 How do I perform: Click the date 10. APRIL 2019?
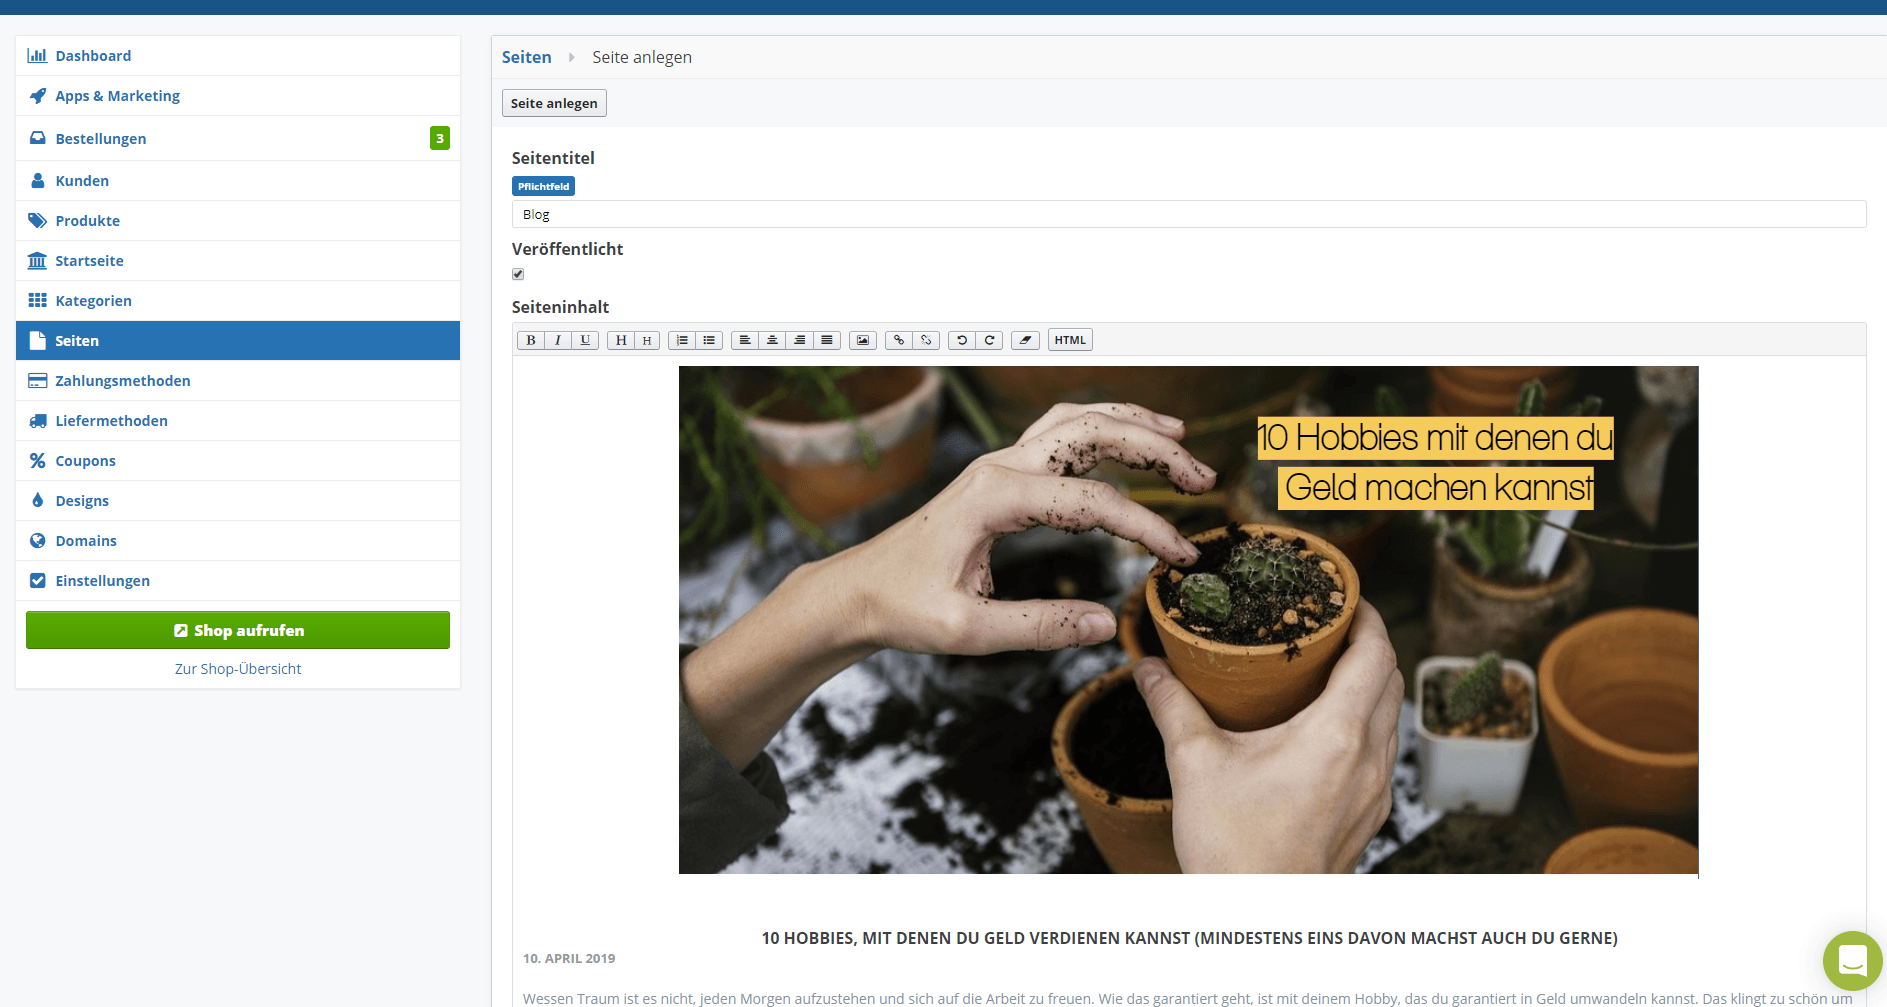point(569,958)
